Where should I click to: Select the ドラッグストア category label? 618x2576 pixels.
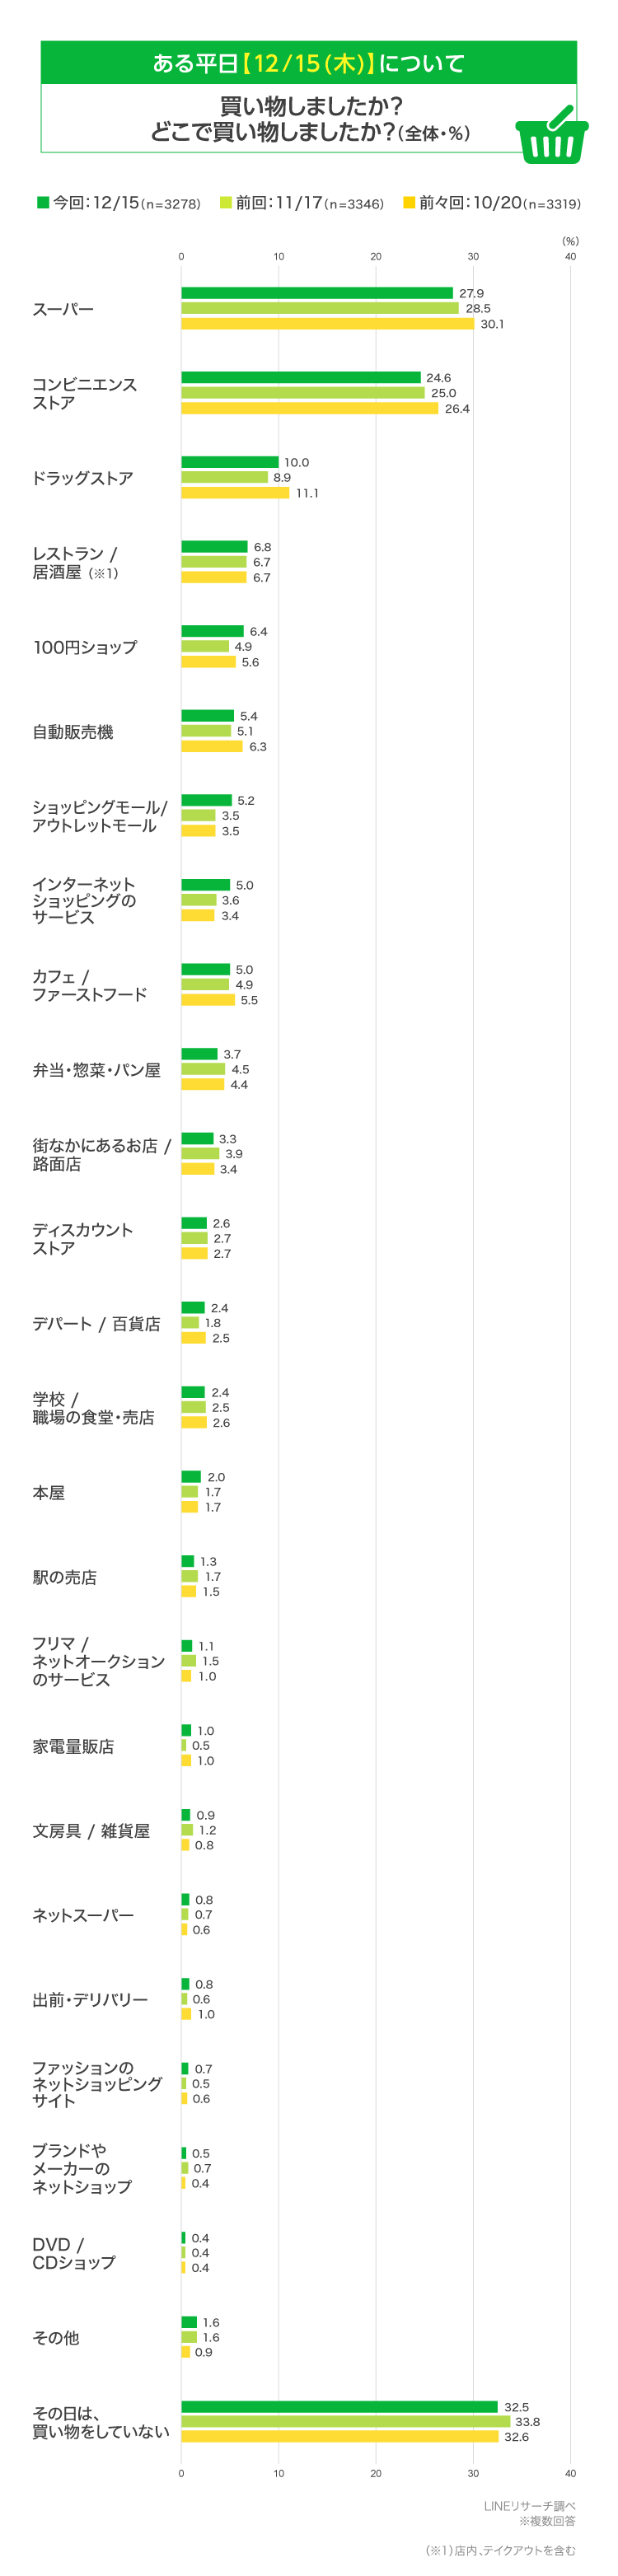[82, 478]
